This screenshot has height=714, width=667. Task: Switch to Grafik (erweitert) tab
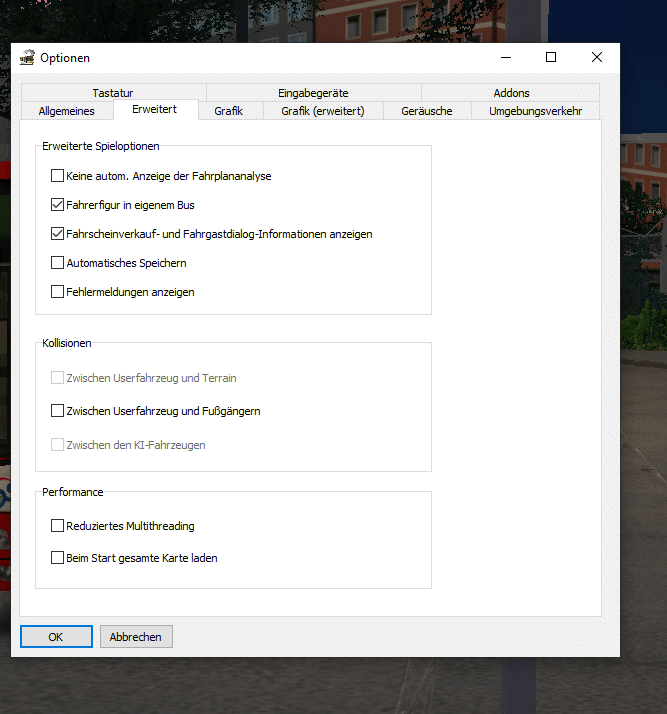[322, 111]
